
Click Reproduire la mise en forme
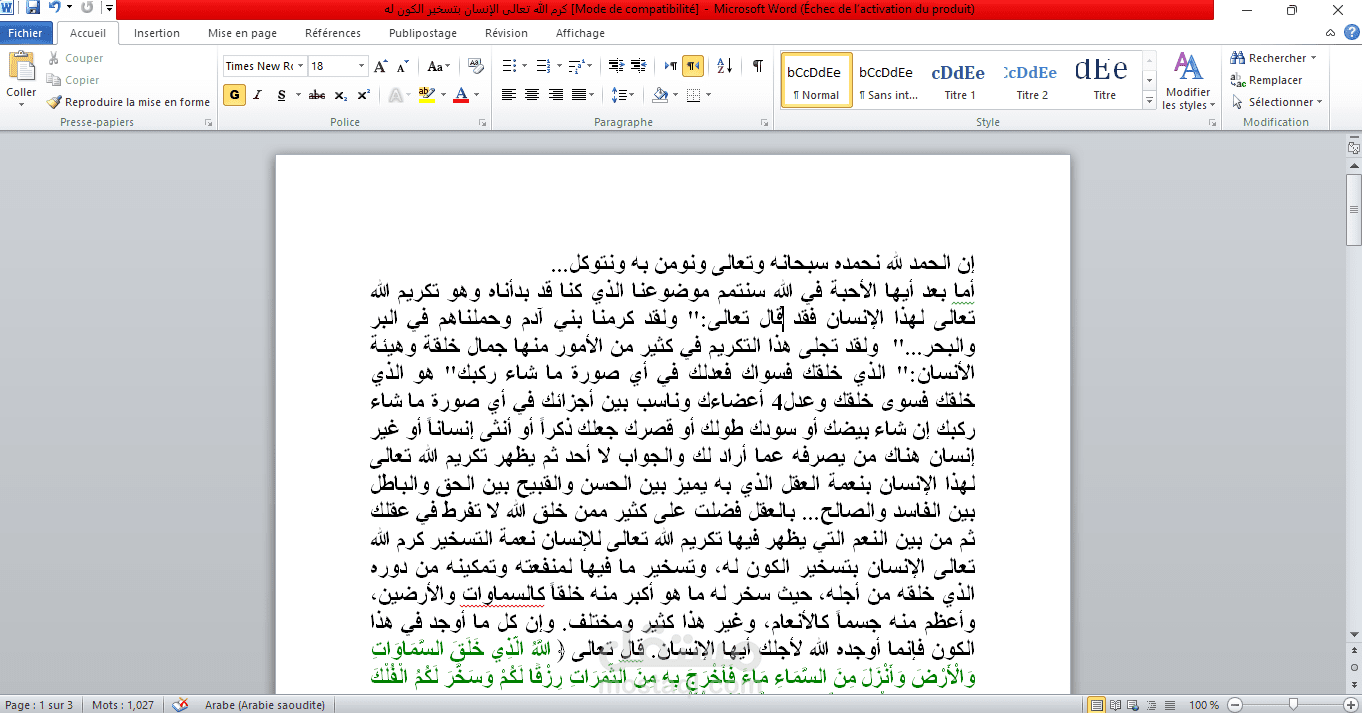pyautogui.click(x=128, y=102)
